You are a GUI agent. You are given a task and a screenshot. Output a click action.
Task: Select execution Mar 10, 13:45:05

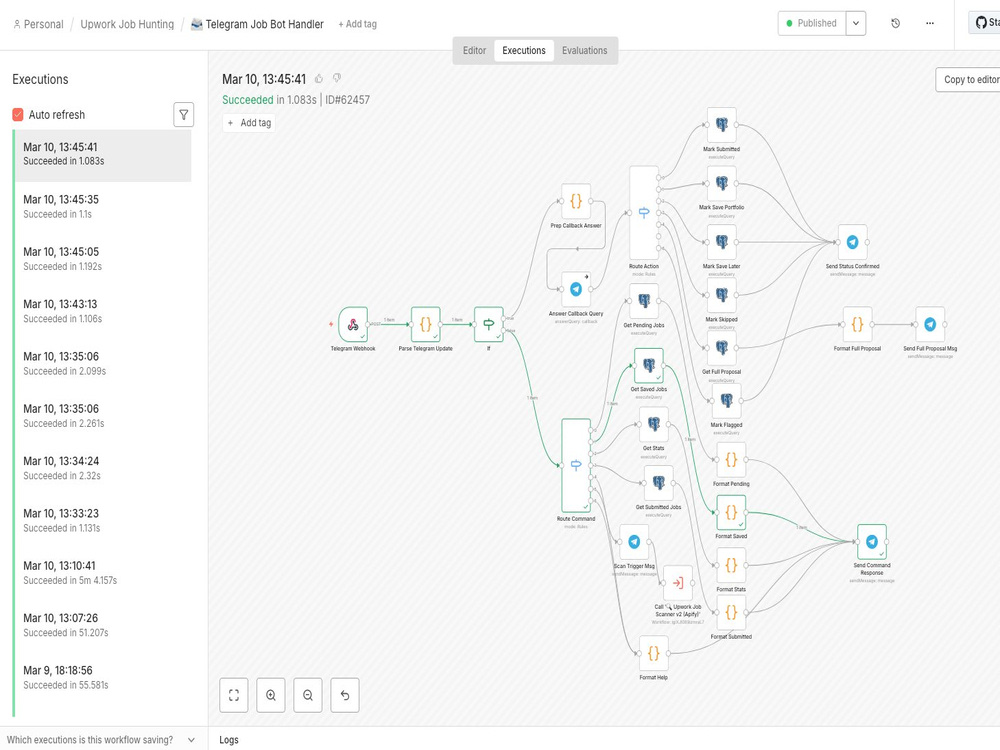click(x=102, y=259)
